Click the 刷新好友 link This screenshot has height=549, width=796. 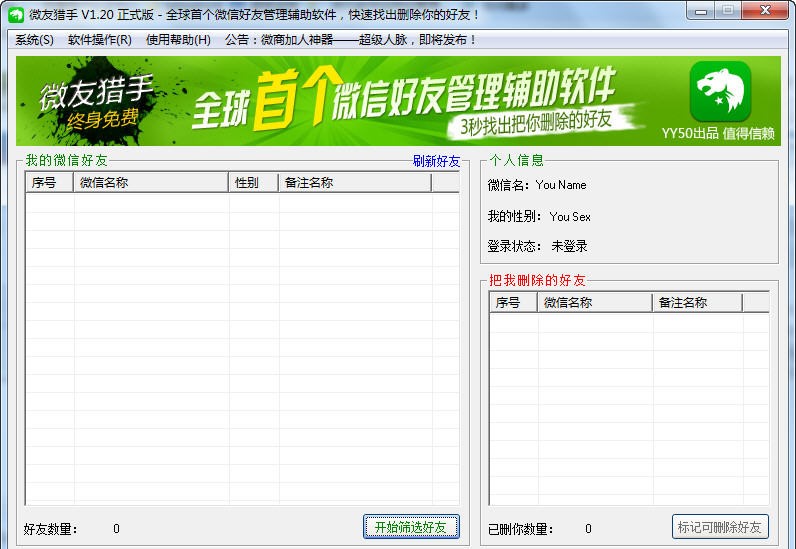[x=436, y=161]
